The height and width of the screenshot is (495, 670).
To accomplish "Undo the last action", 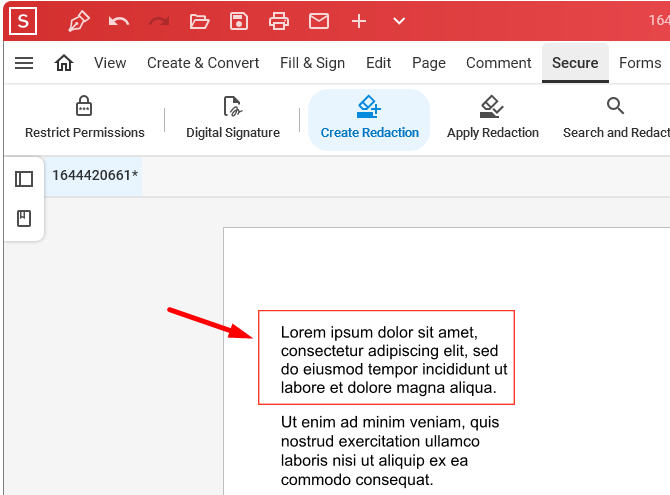I will (118, 21).
